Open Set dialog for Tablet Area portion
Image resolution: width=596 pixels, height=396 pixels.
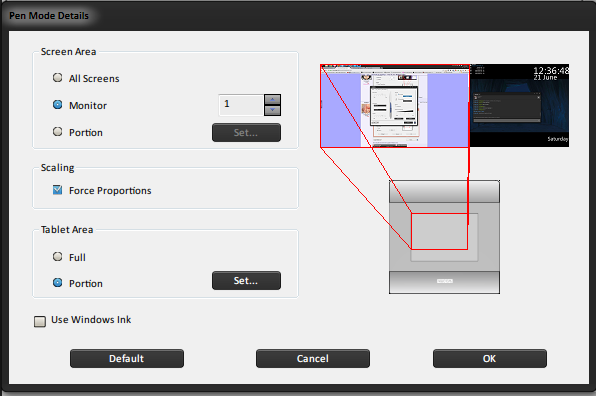coord(246,280)
